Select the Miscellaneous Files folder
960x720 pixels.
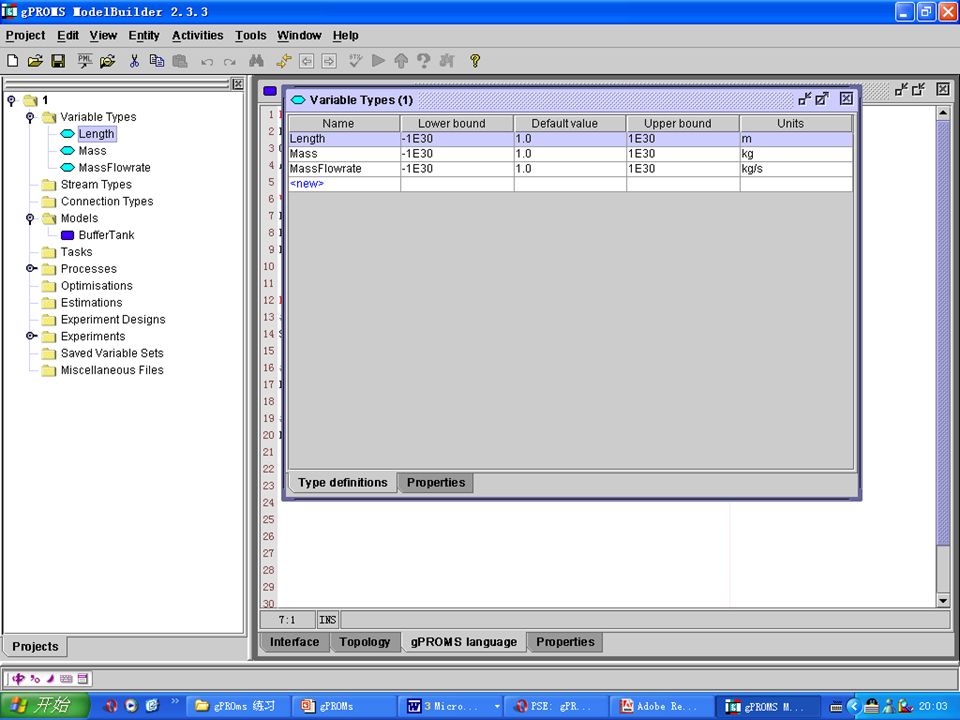(x=112, y=370)
